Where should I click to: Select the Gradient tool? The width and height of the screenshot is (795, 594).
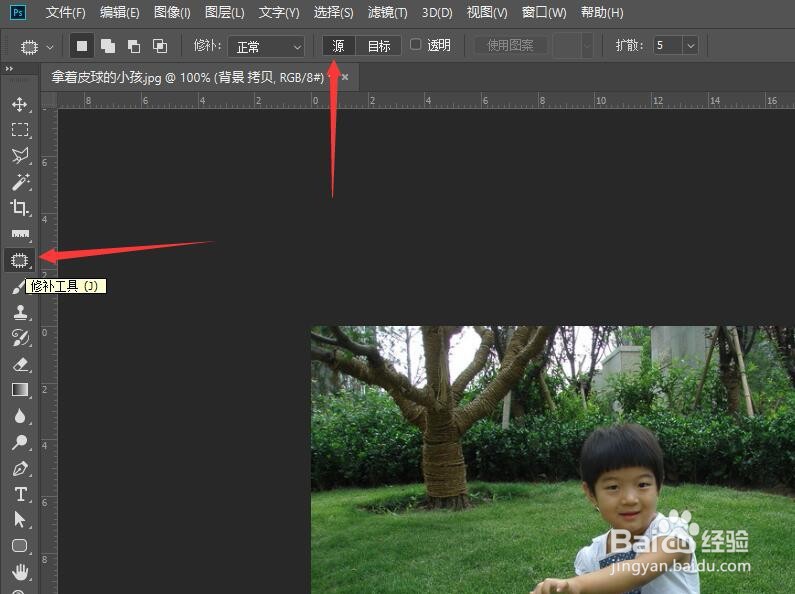(20, 390)
